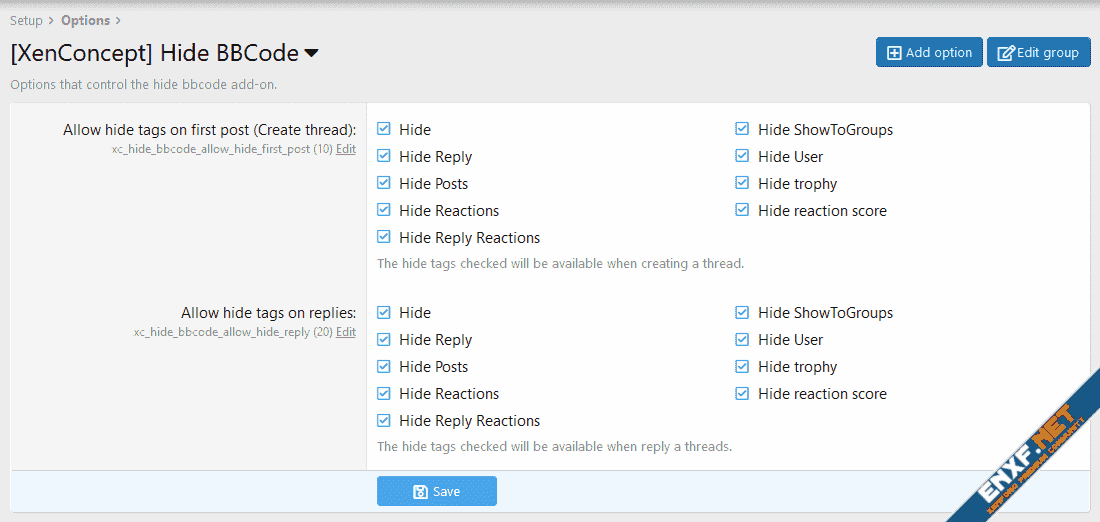The height and width of the screenshot is (522, 1100).
Task: Uncheck Hide Posts in replies section
Action: (x=384, y=367)
